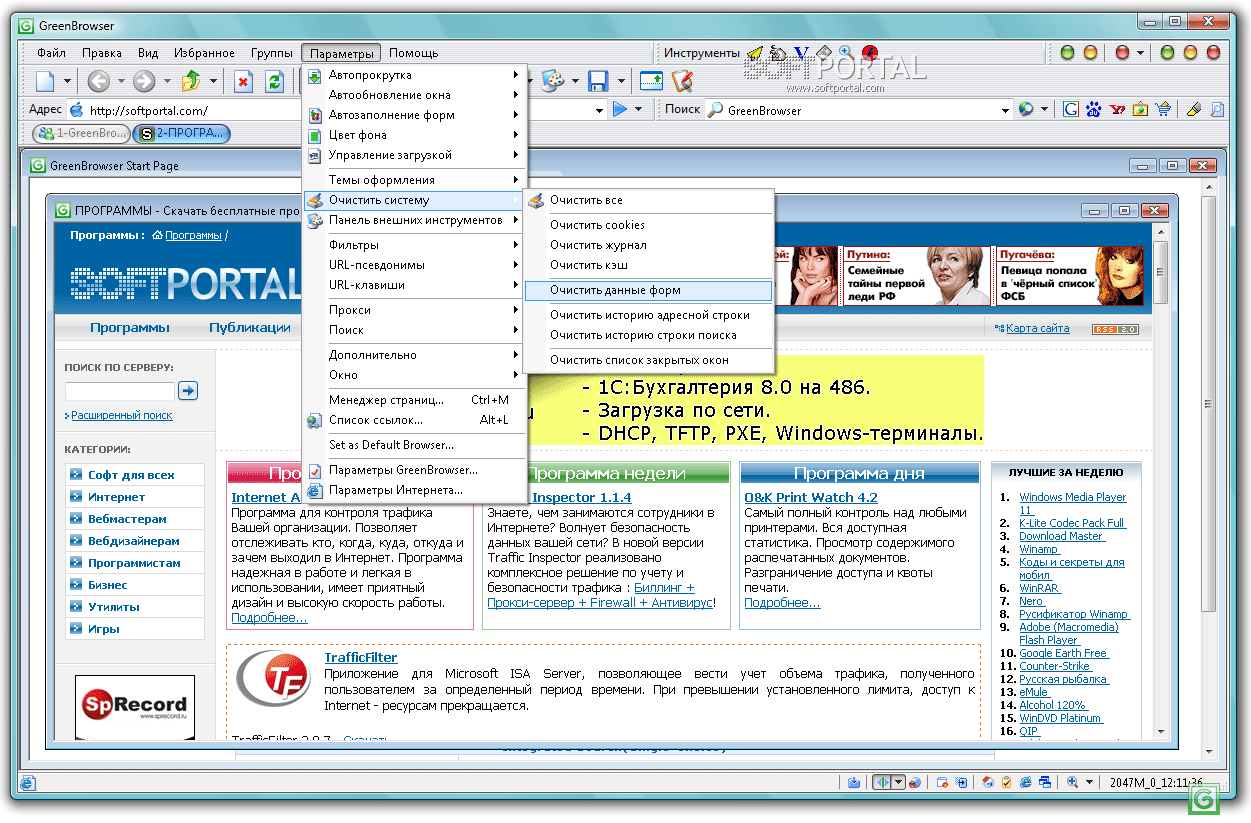
Task: Open the Файл menu
Action: 52,53
